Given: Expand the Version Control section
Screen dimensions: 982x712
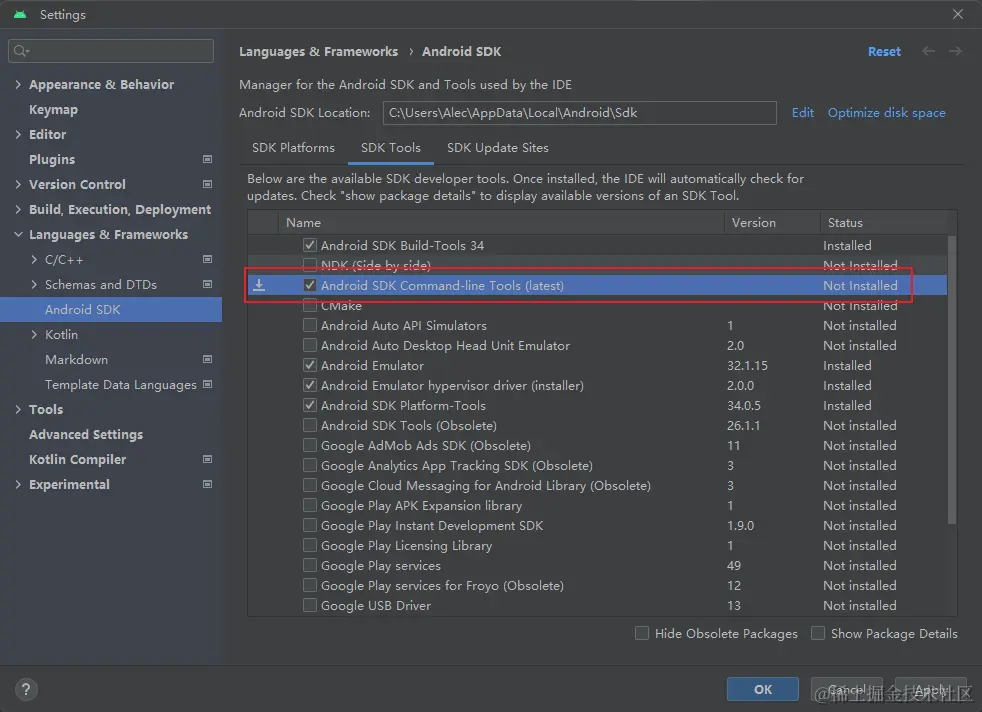Looking at the screenshot, I should pos(18,185).
